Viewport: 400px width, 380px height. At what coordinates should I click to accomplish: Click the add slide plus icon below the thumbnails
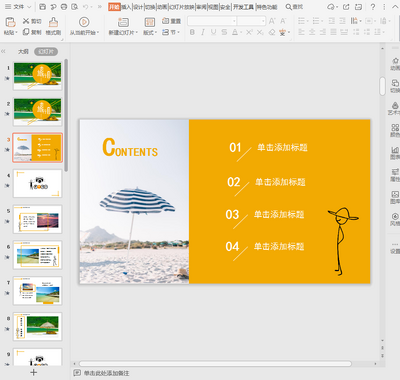point(34,372)
